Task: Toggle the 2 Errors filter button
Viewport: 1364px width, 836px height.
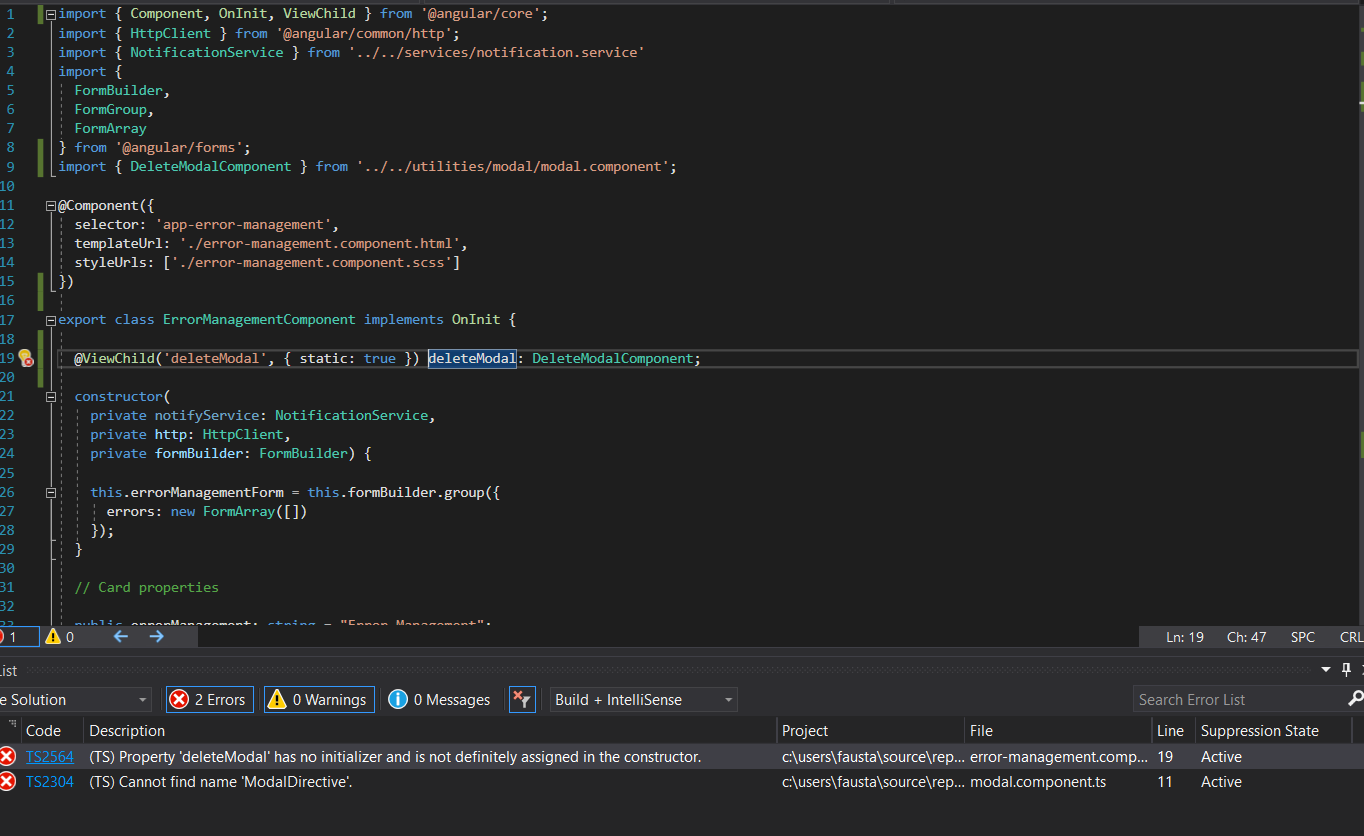Action: [x=210, y=700]
